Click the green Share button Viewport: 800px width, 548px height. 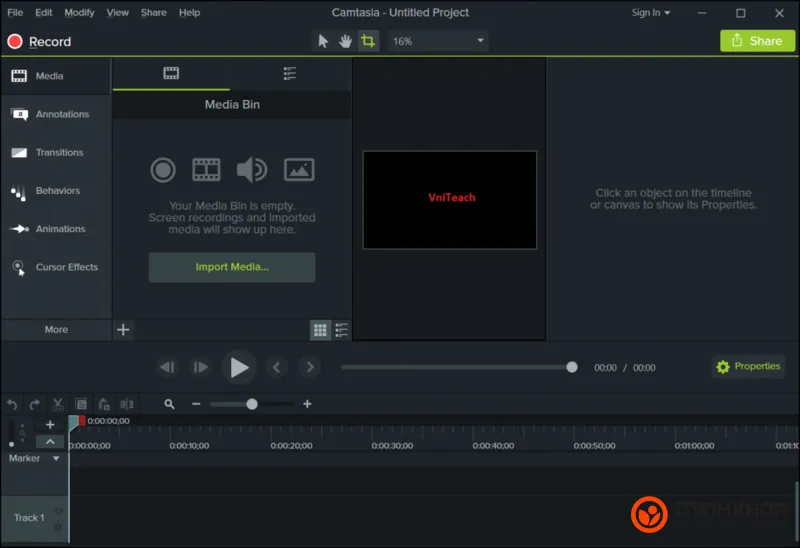757,41
